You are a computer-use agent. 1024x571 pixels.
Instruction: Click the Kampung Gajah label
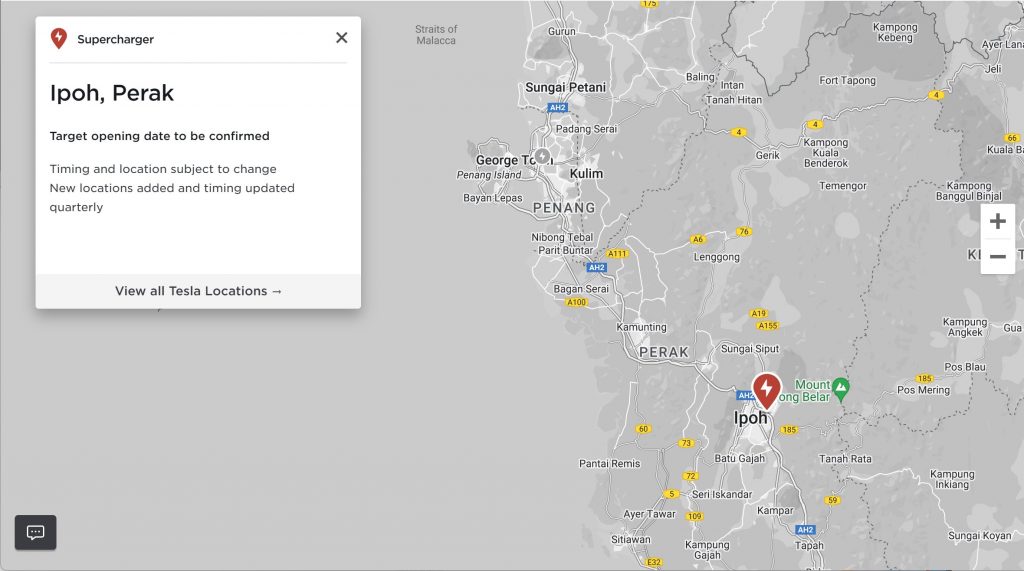coord(707,550)
